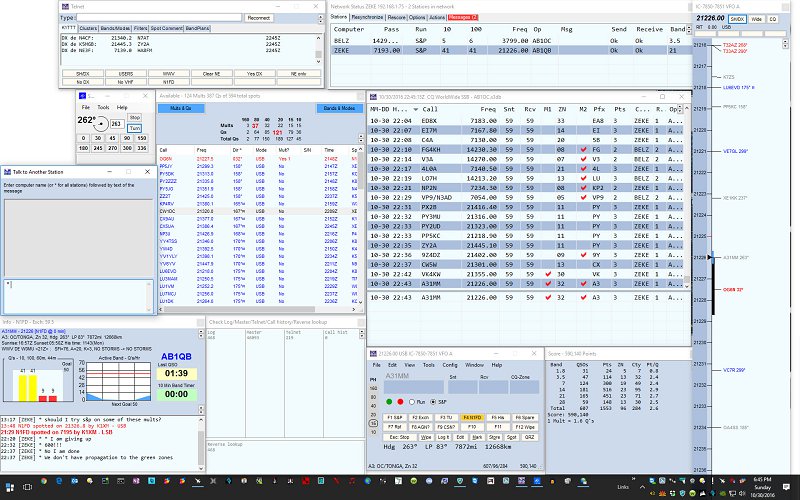Click spinner arrows beside Available window totals
Image resolution: width=800 pixels, height=500 pixels.
(x=361, y=138)
